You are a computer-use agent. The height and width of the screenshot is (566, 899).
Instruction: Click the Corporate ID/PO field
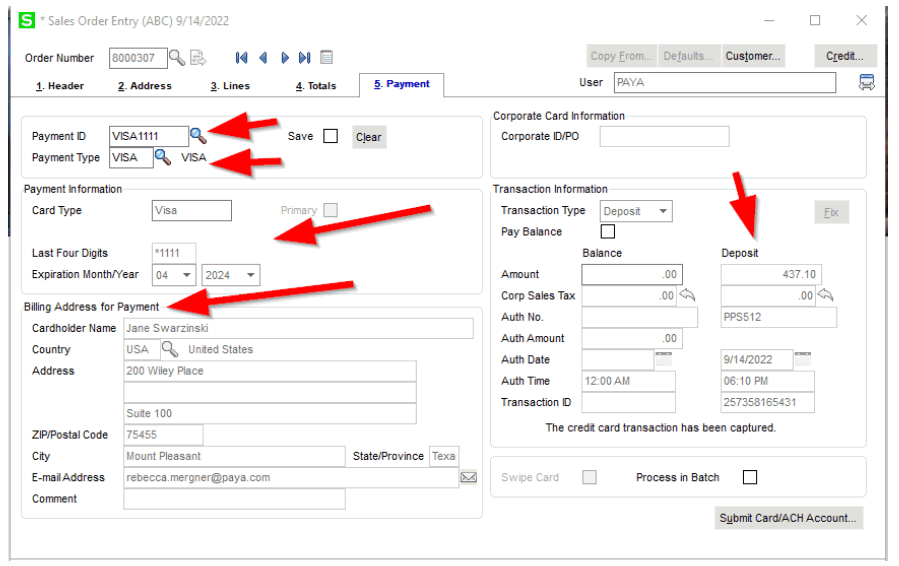pyautogui.click(x=665, y=136)
